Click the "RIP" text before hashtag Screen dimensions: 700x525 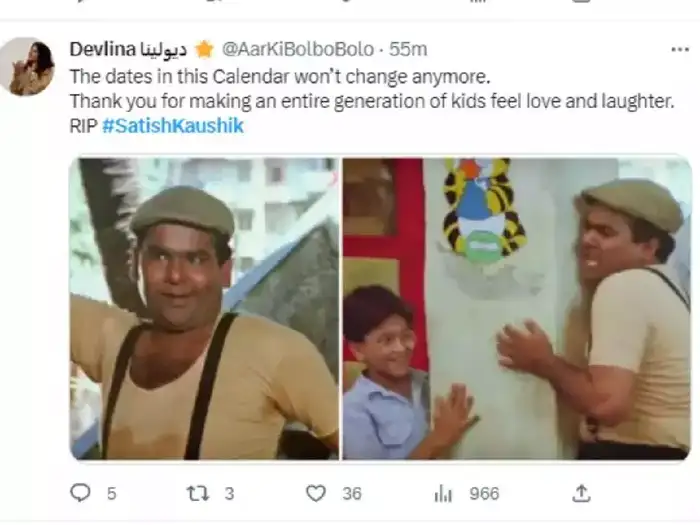point(84,126)
